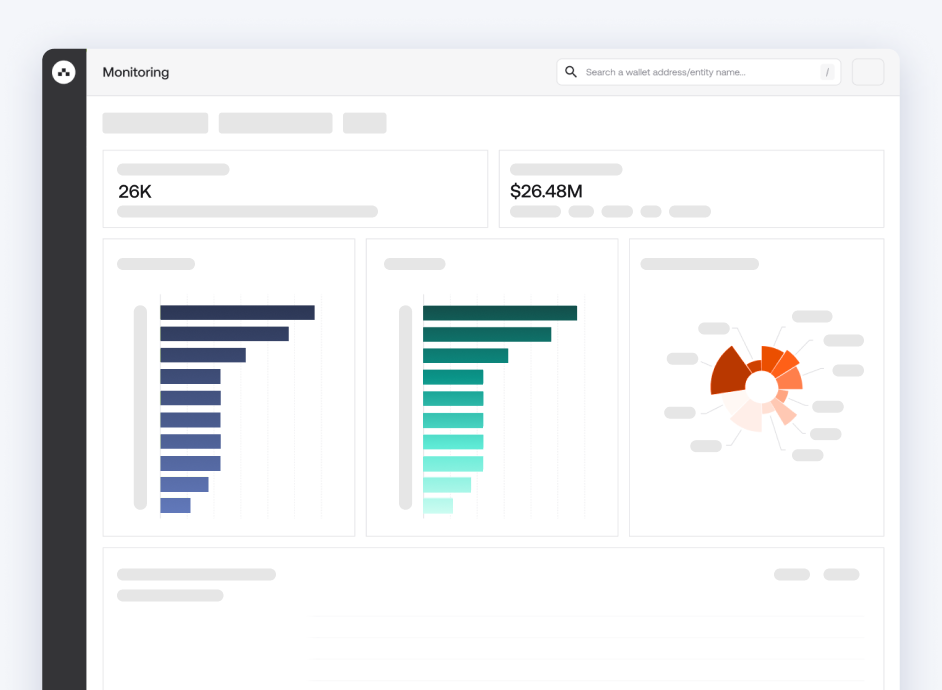Click the app logo in the dark sidebar
Image resolution: width=942 pixels, height=690 pixels.
pyautogui.click(x=64, y=72)
